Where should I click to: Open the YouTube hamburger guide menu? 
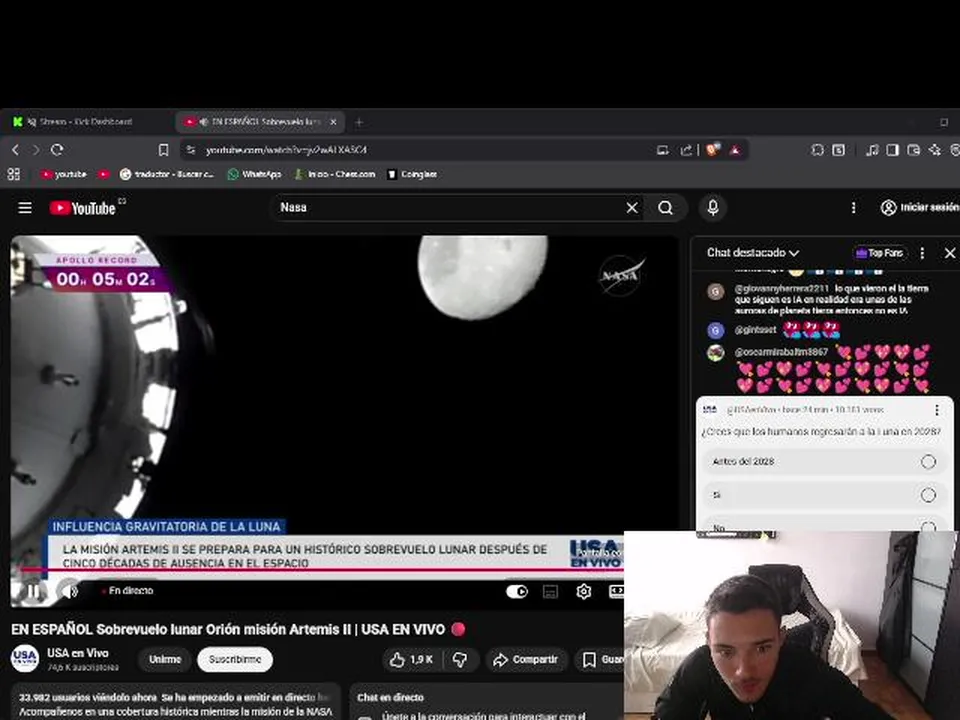(x=24, y=208)
